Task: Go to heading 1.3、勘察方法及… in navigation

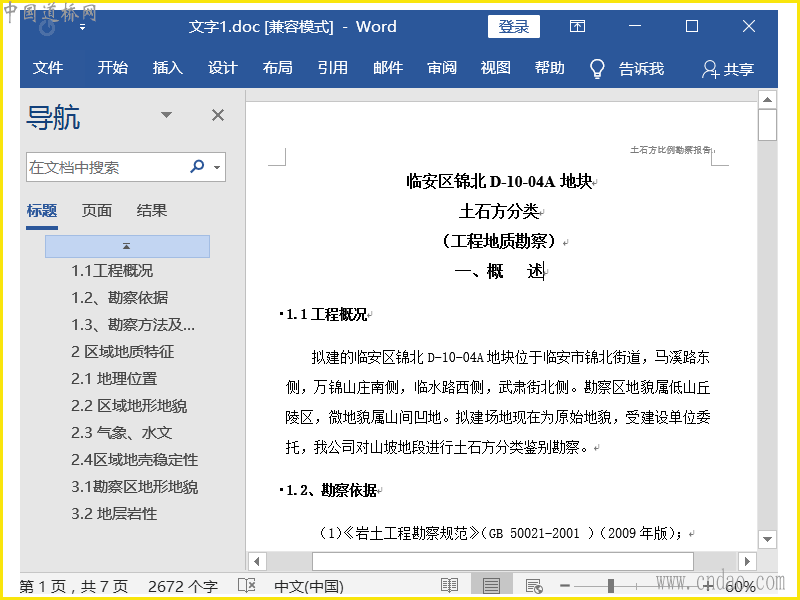Action: tap(133, 325)
